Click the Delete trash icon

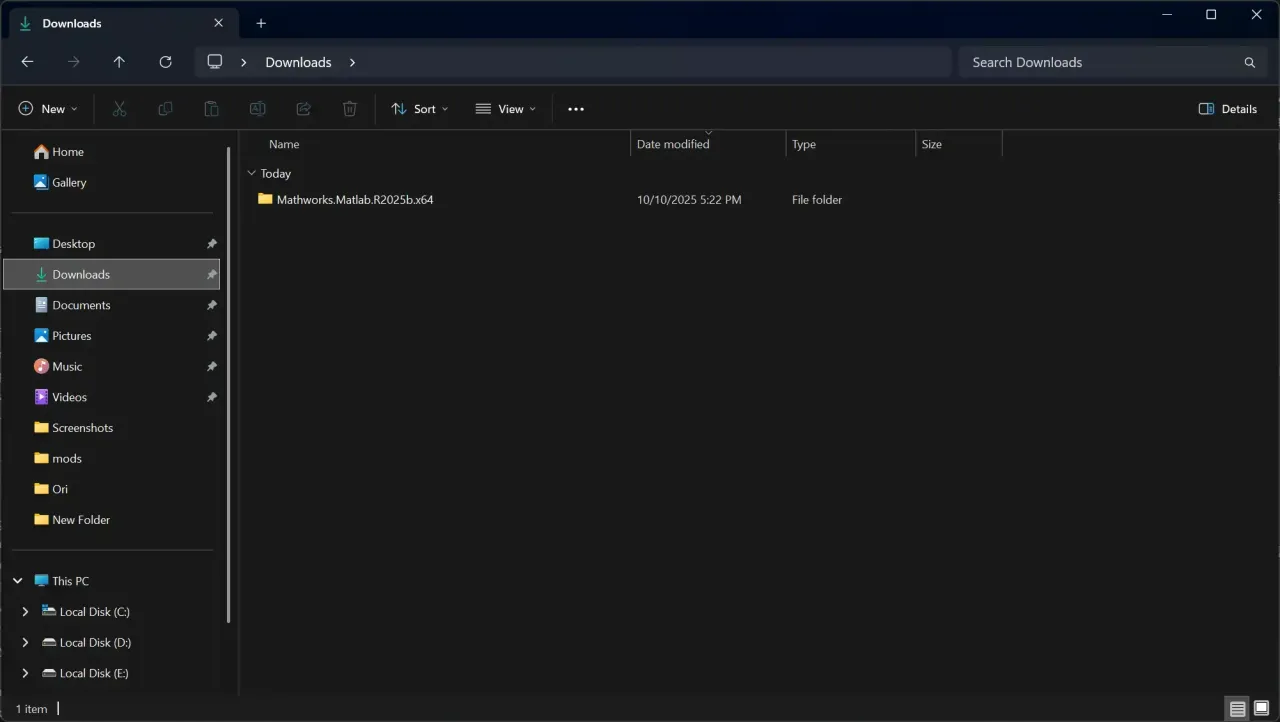click(349, 109)
